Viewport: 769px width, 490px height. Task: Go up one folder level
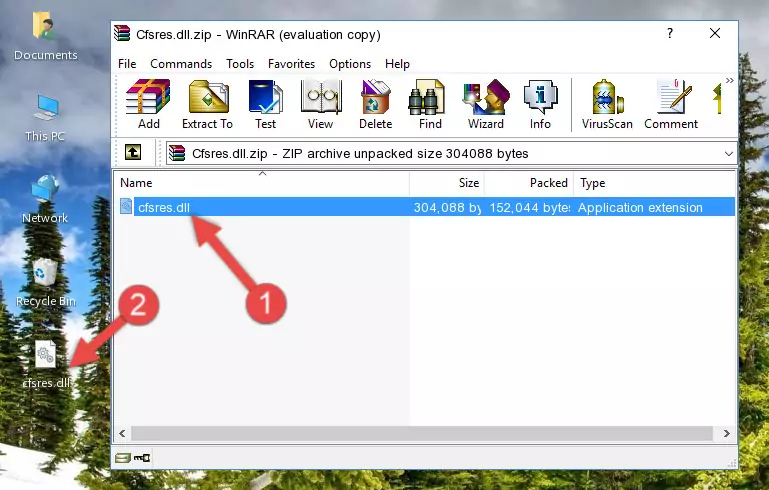coord(133,153)
